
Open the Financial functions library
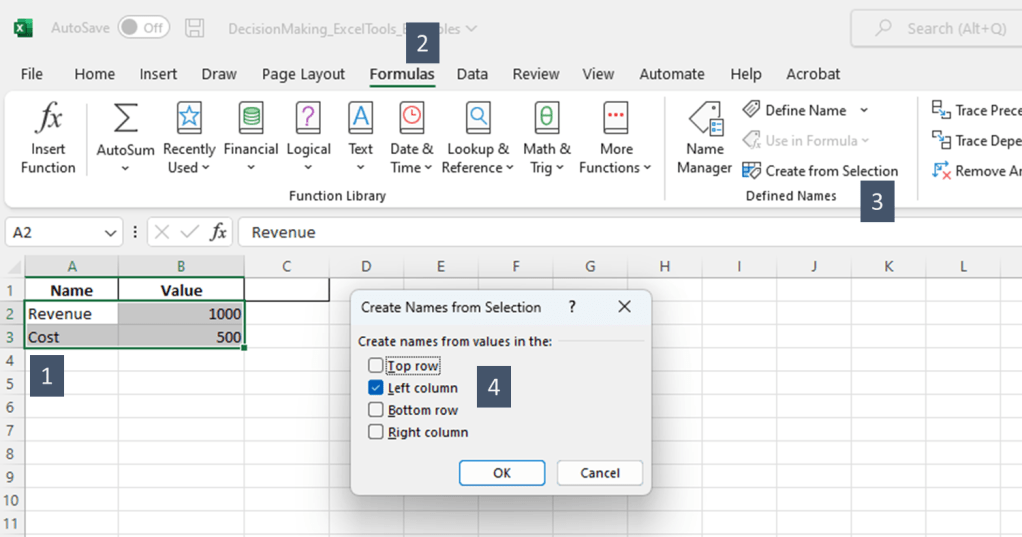tap(250, 138)
